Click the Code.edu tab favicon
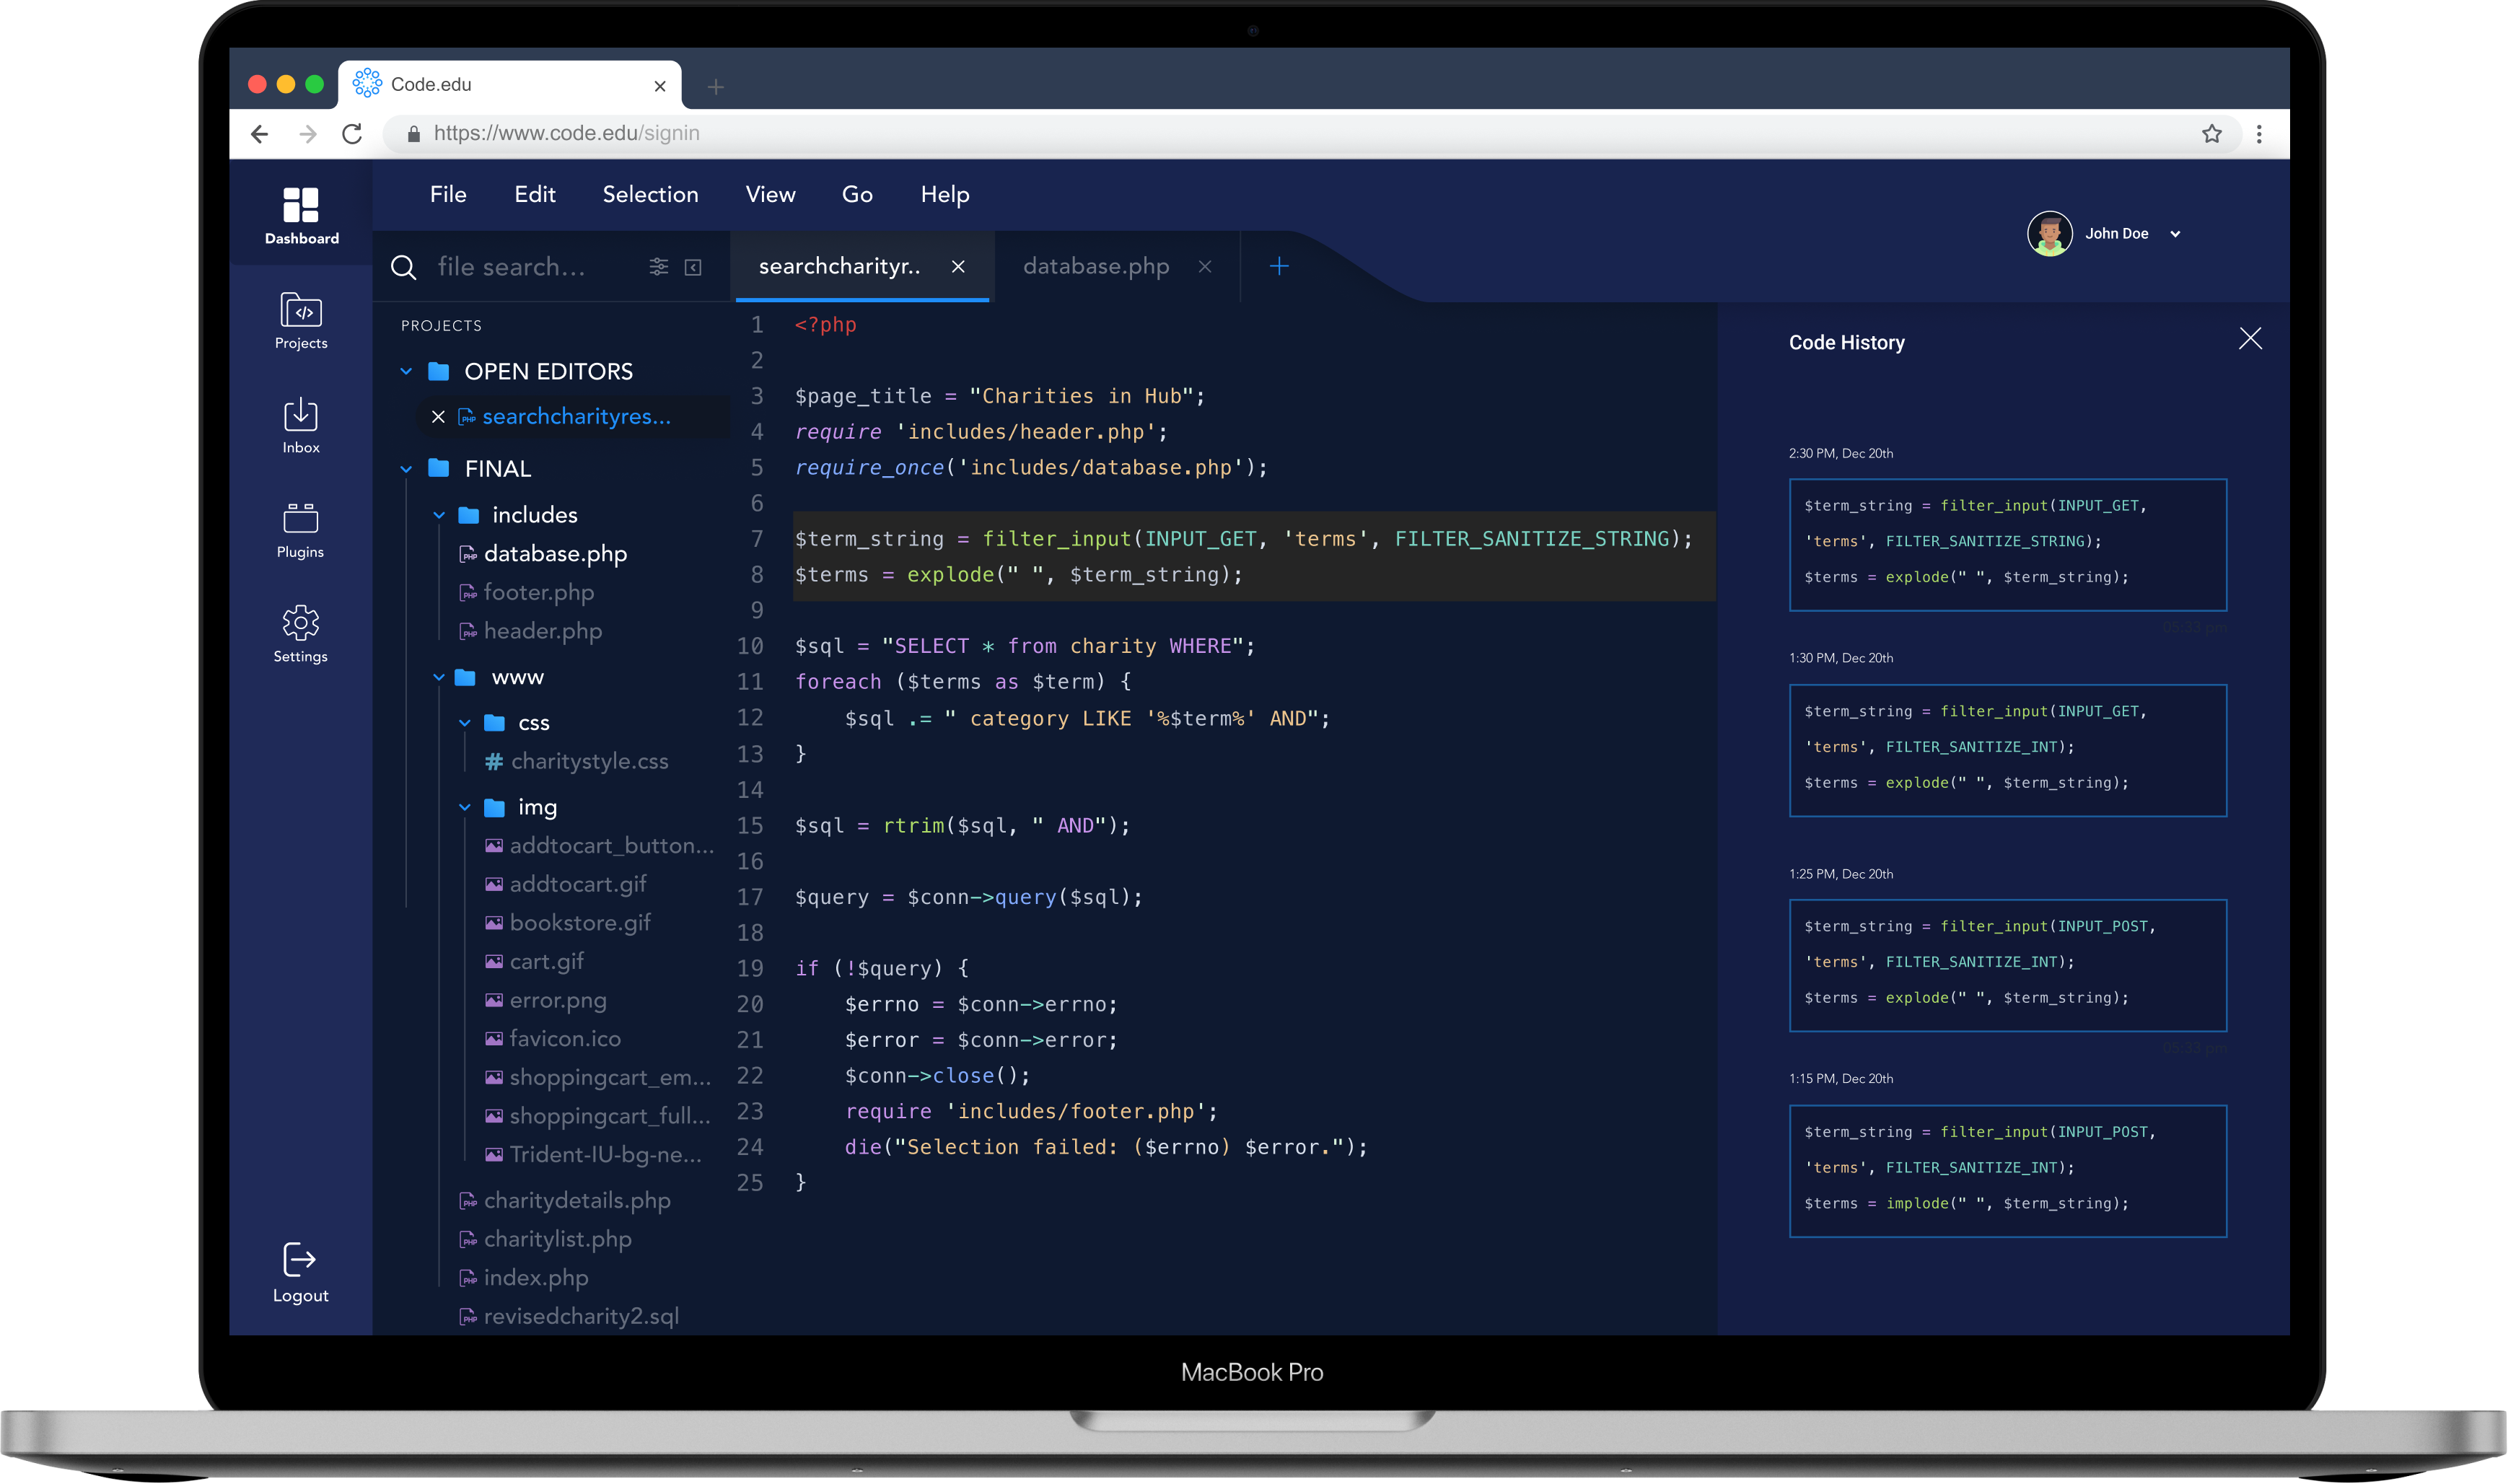This screenshot has width=2508, height=1484. point(367,83)
